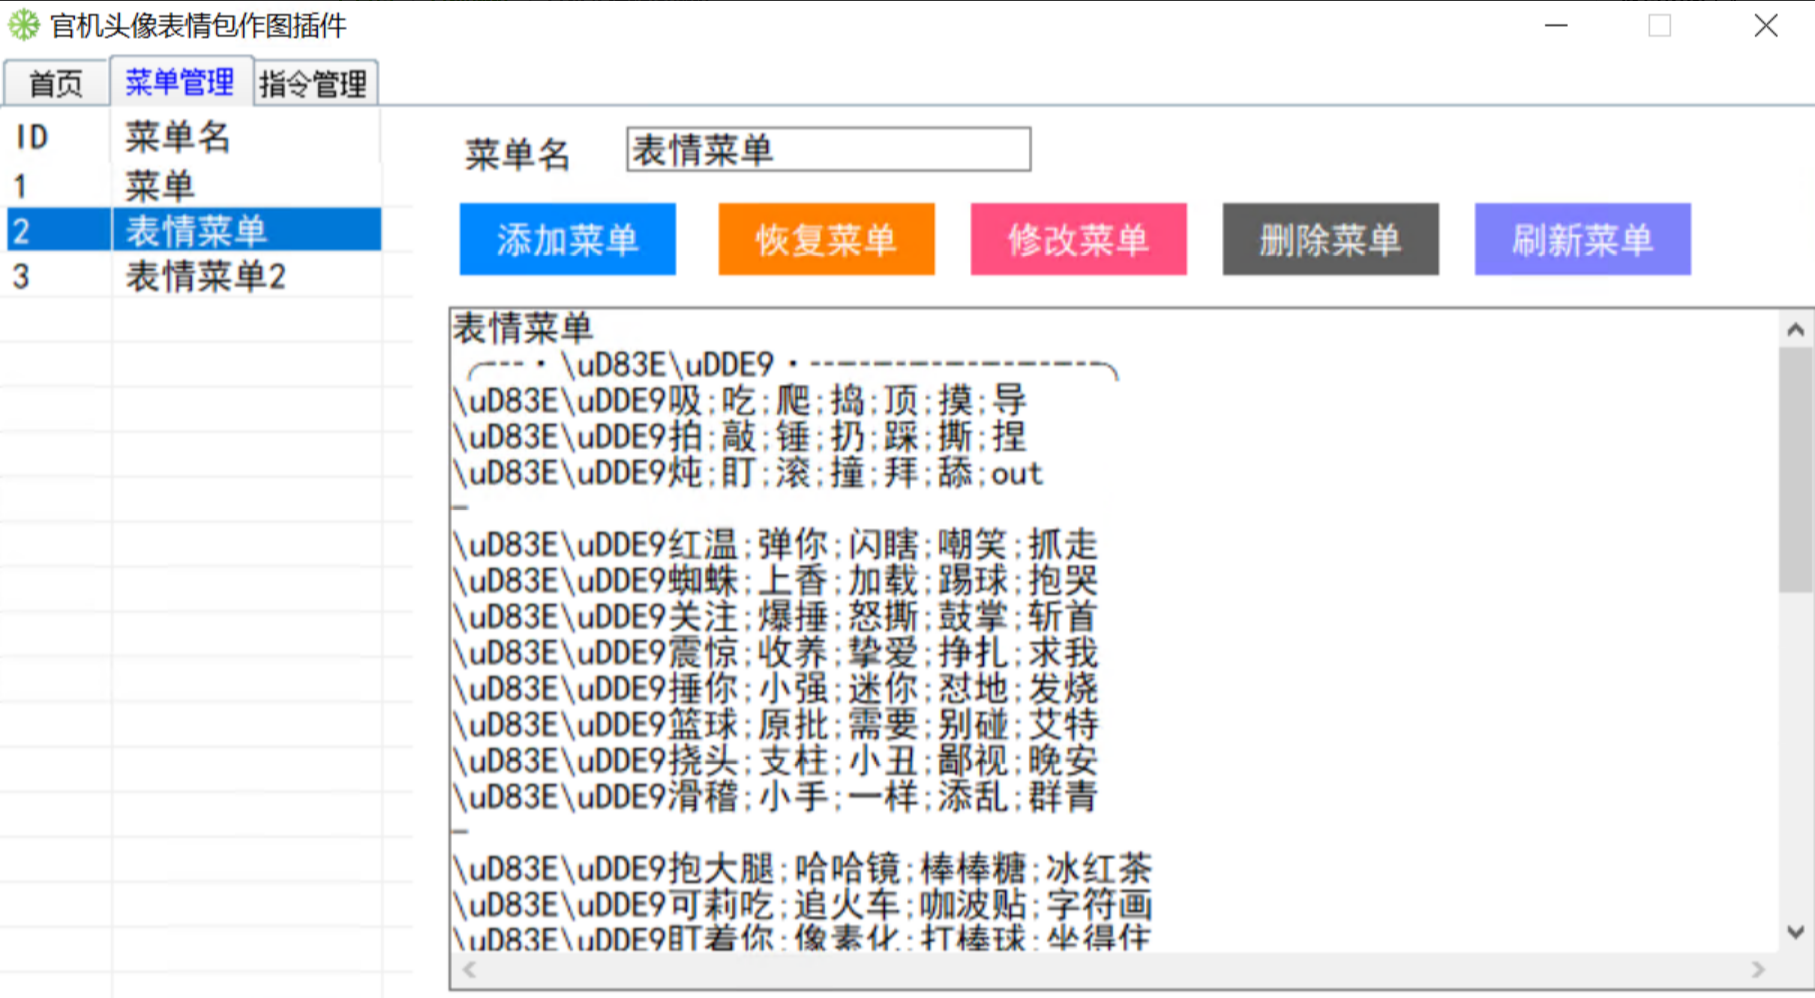Click into the 菜单名 text field
The image size is (1815, 998).
click(828, 150)
